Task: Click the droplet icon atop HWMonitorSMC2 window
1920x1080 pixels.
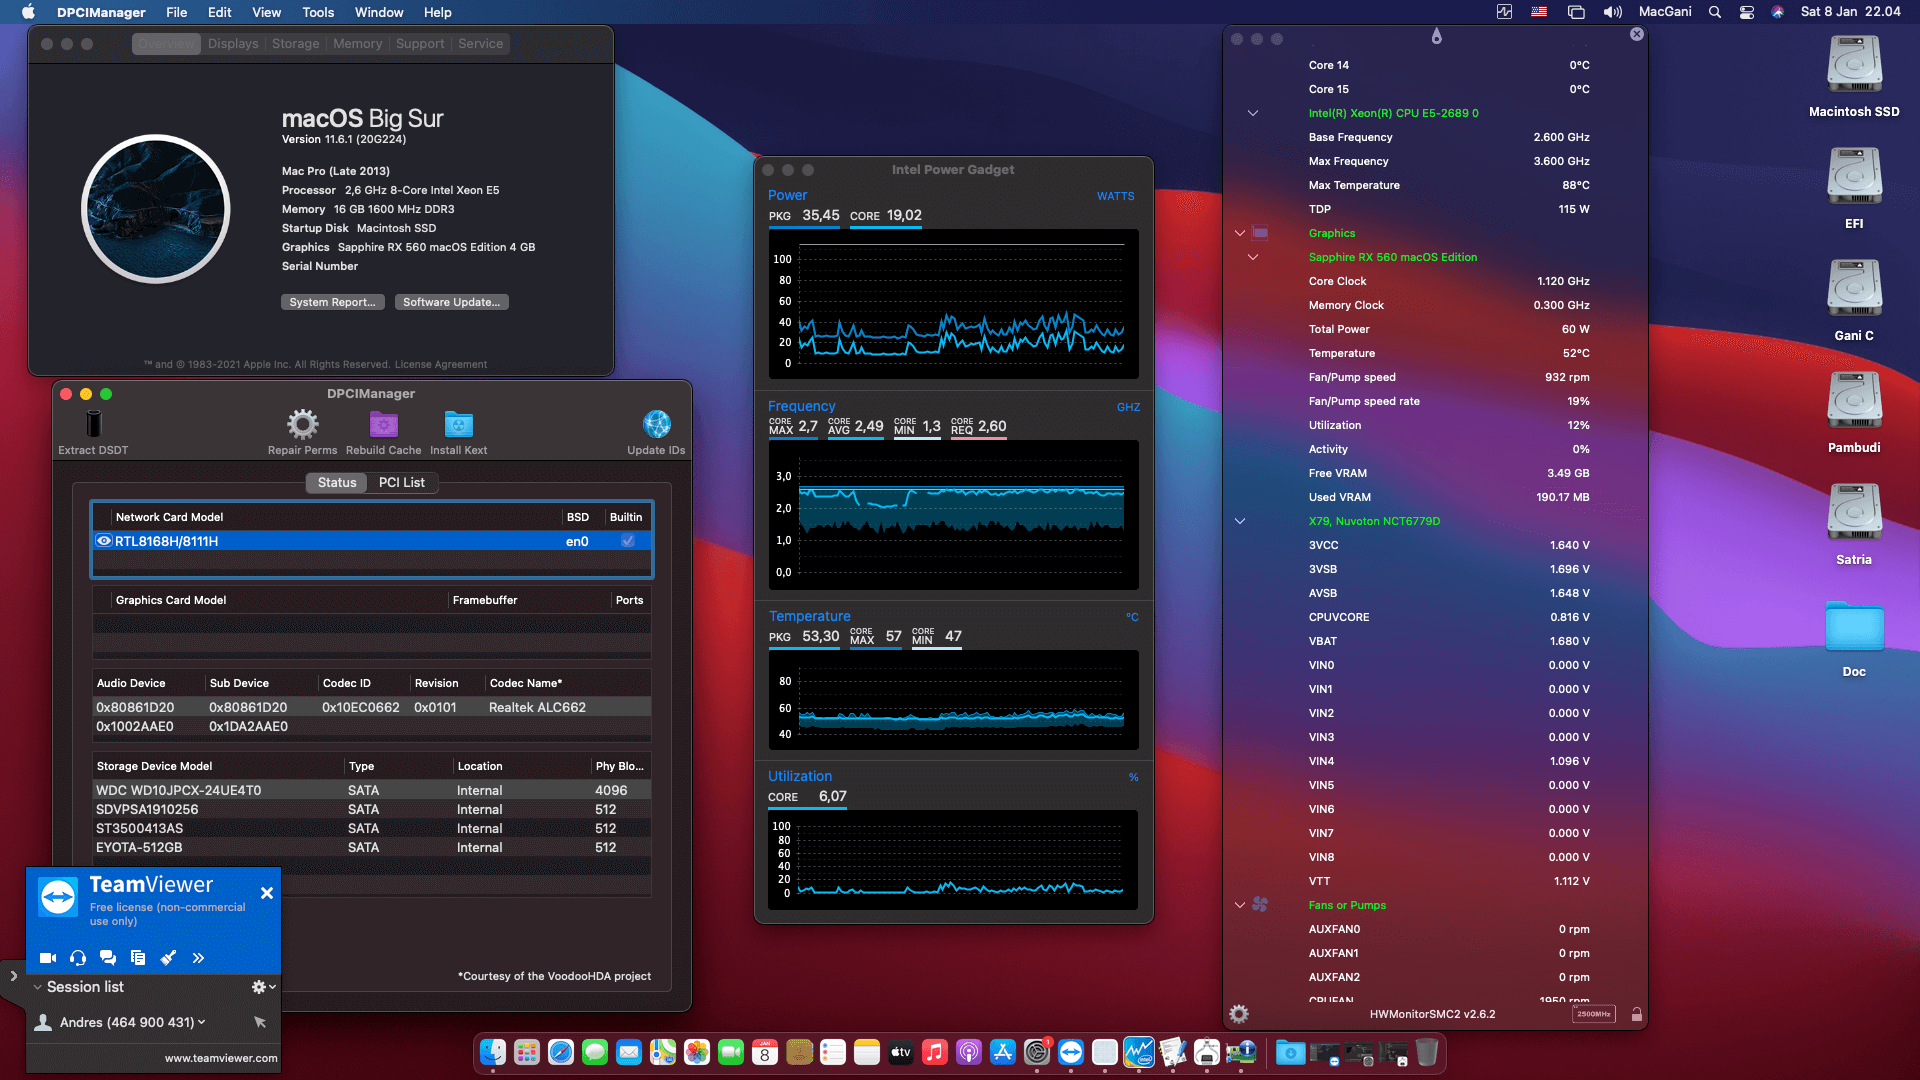Action: [x=1436, y=36]
